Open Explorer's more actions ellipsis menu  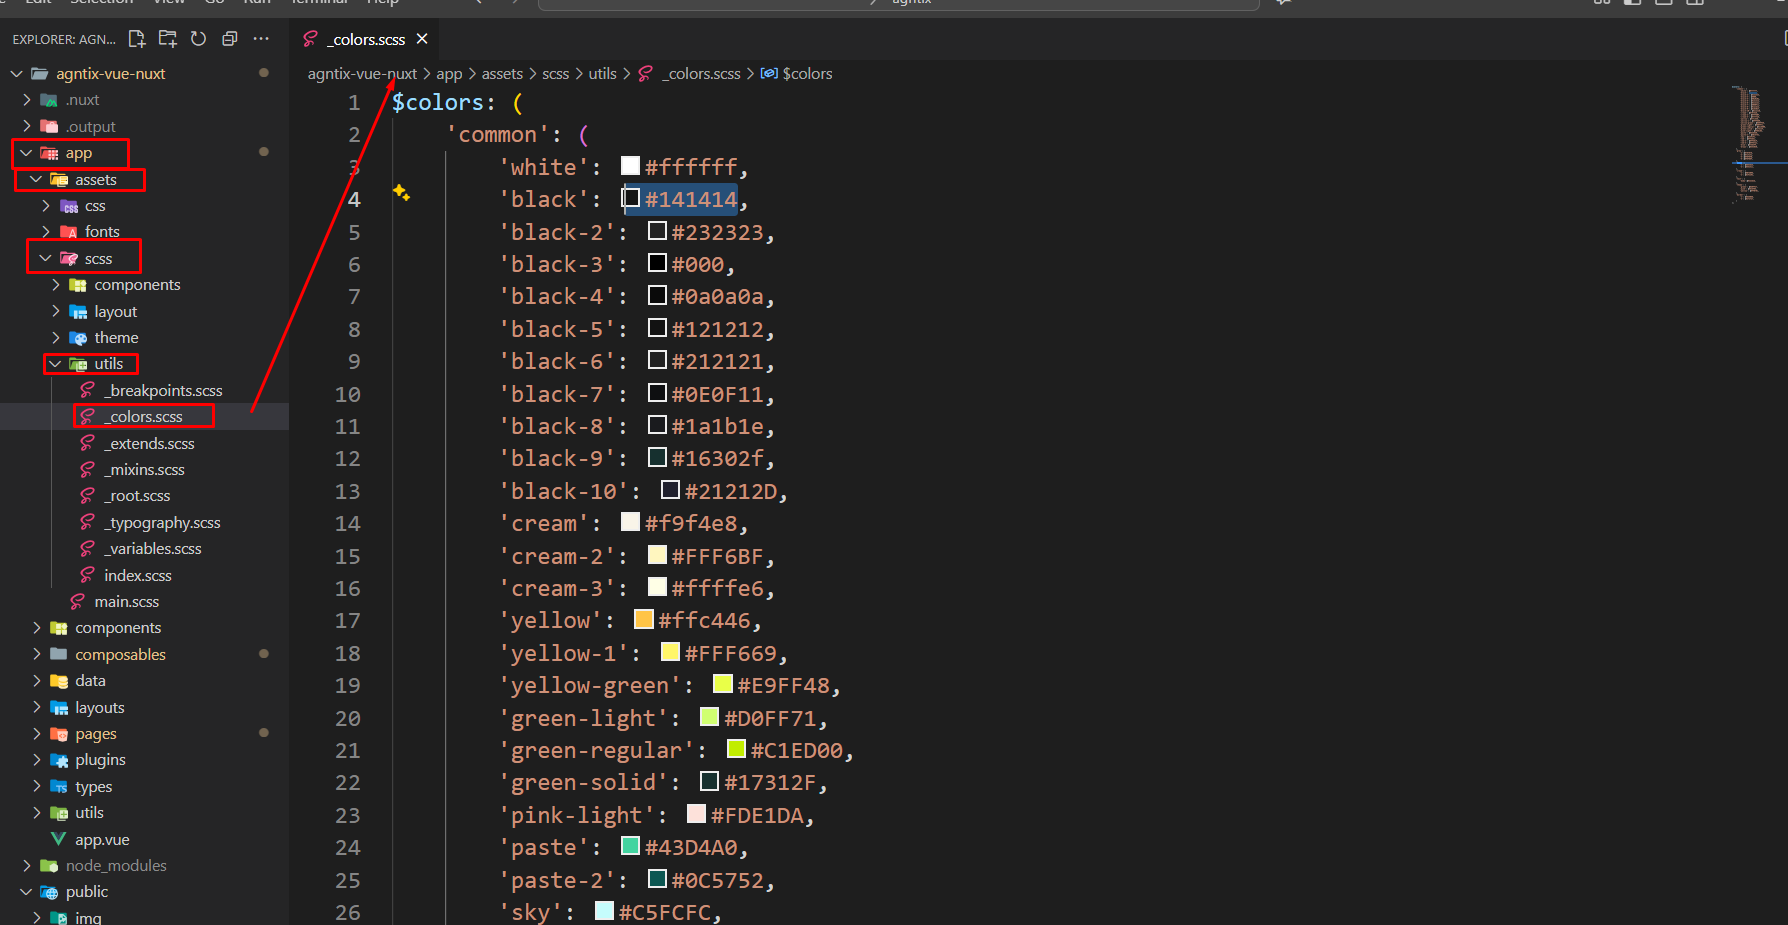click(261, 39)
